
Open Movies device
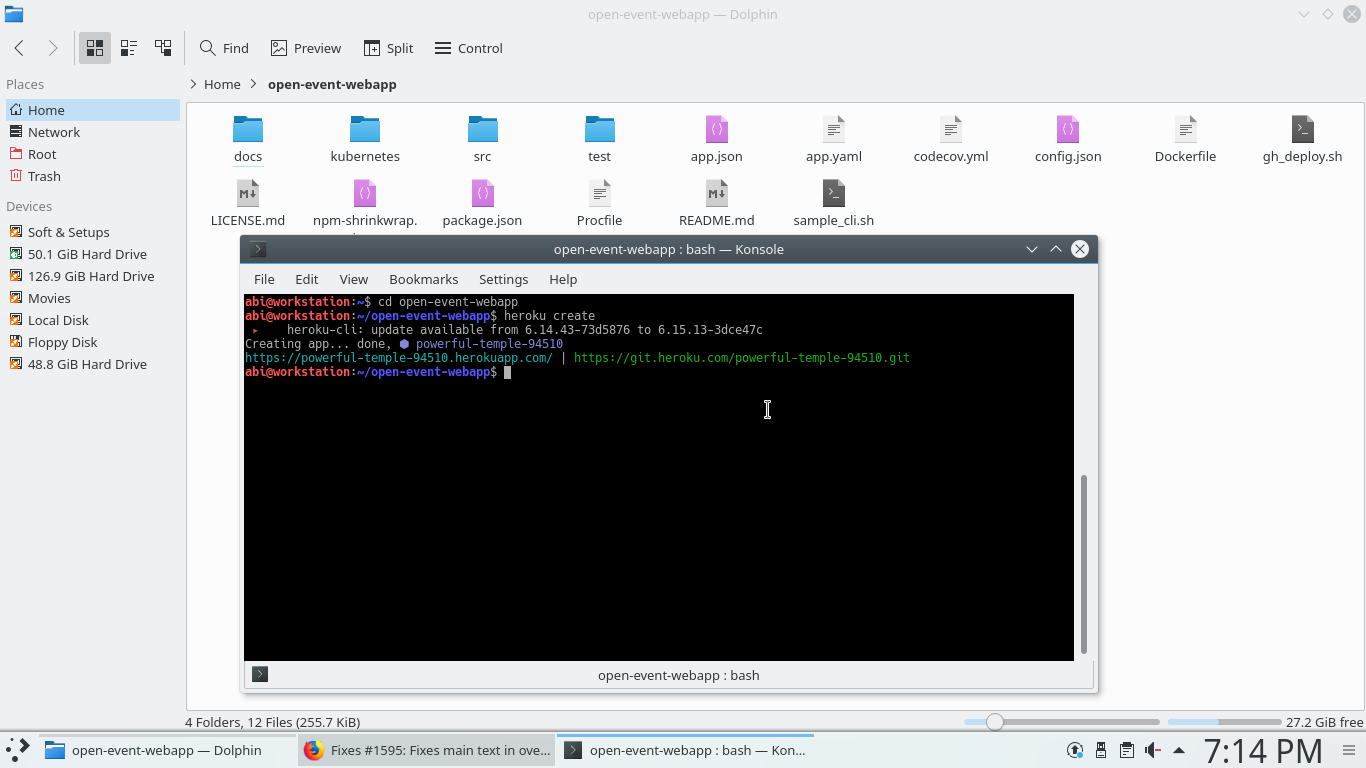click(93, 298)
